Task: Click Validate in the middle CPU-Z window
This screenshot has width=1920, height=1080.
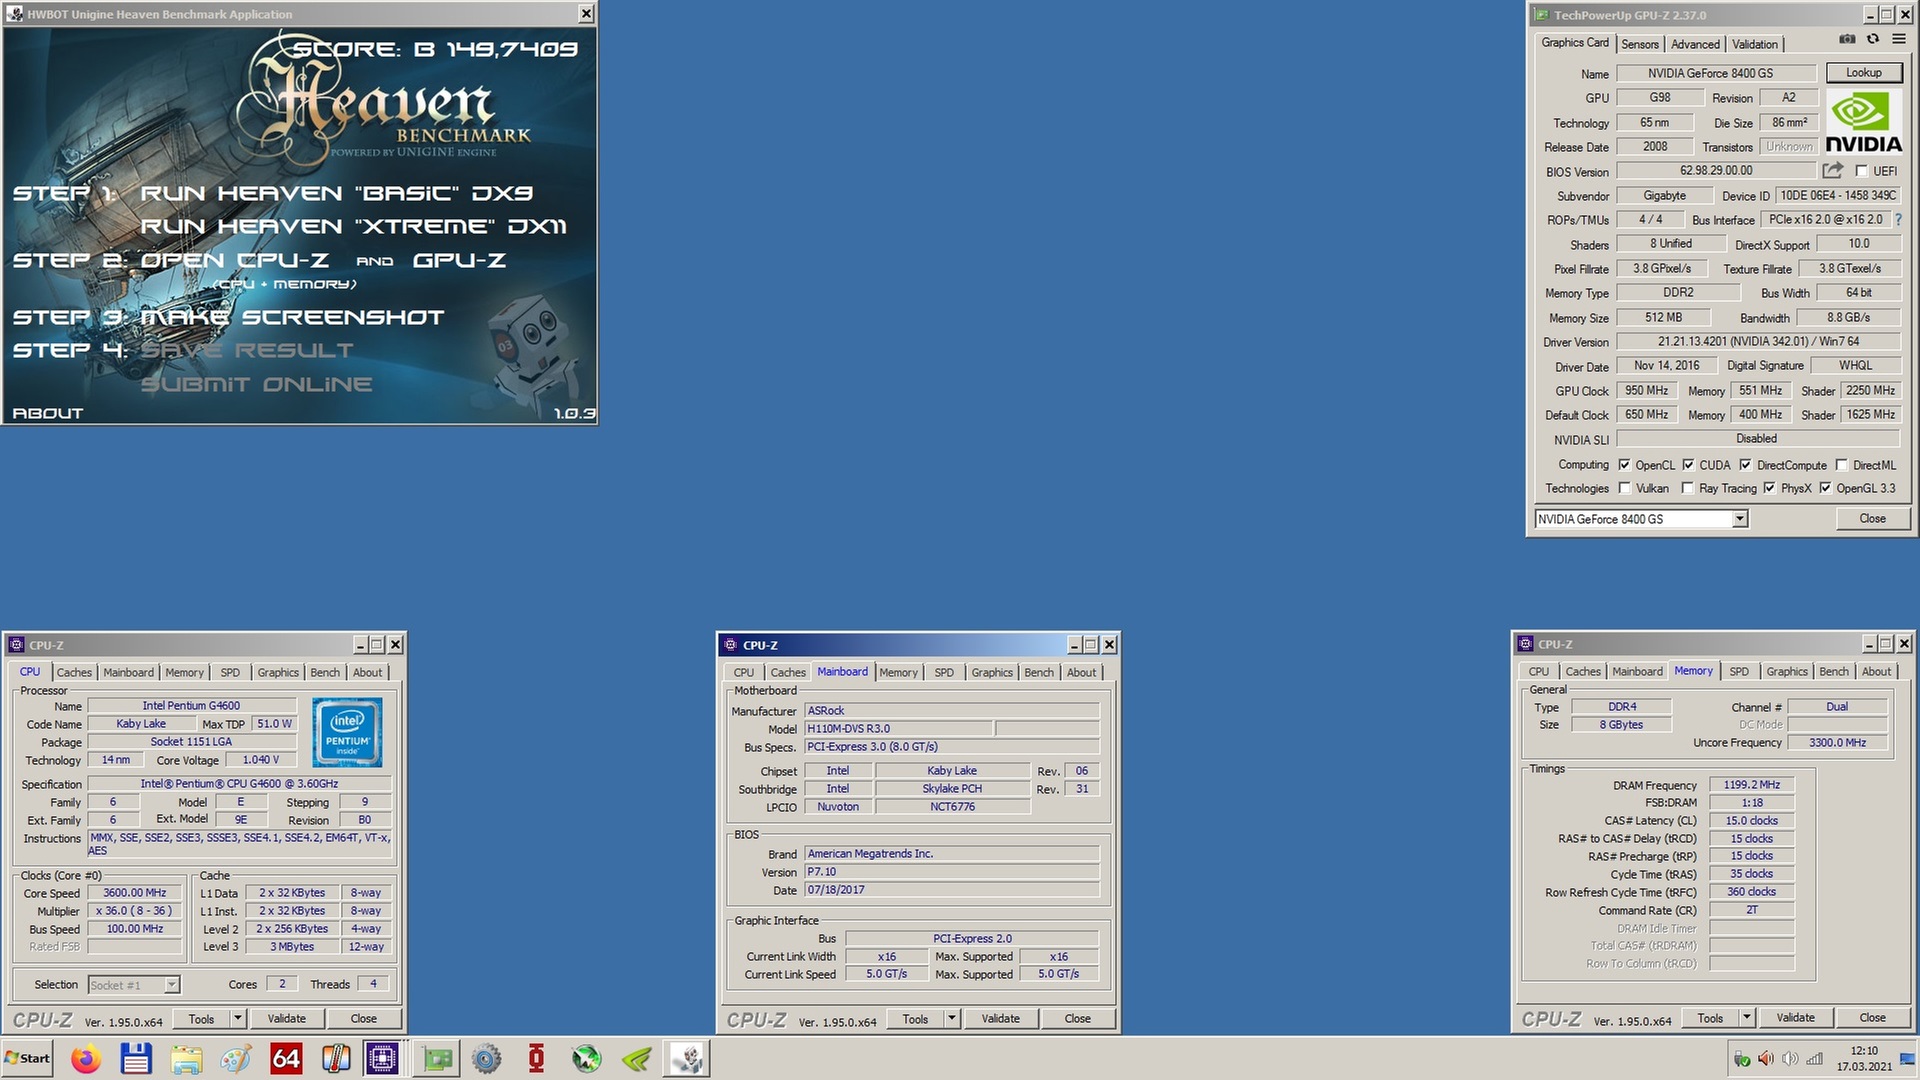Action: point(1001,1019)
